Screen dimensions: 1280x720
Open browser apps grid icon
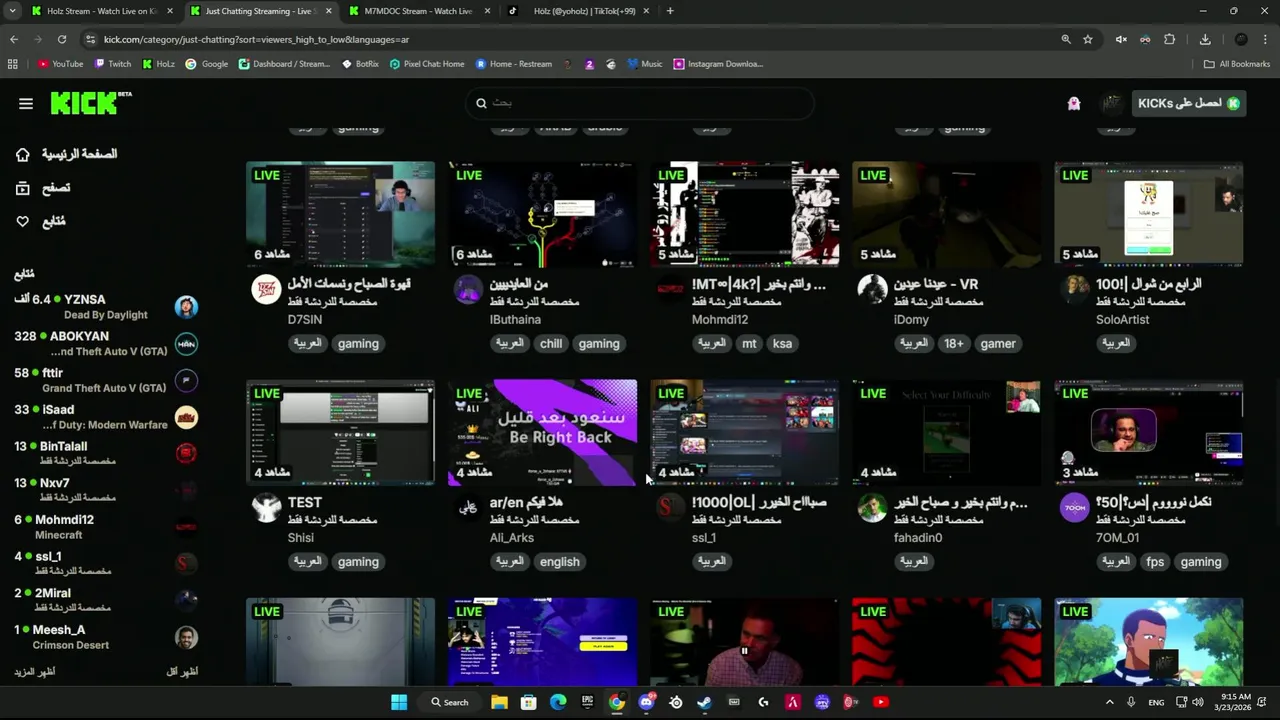tap(12, 64)
